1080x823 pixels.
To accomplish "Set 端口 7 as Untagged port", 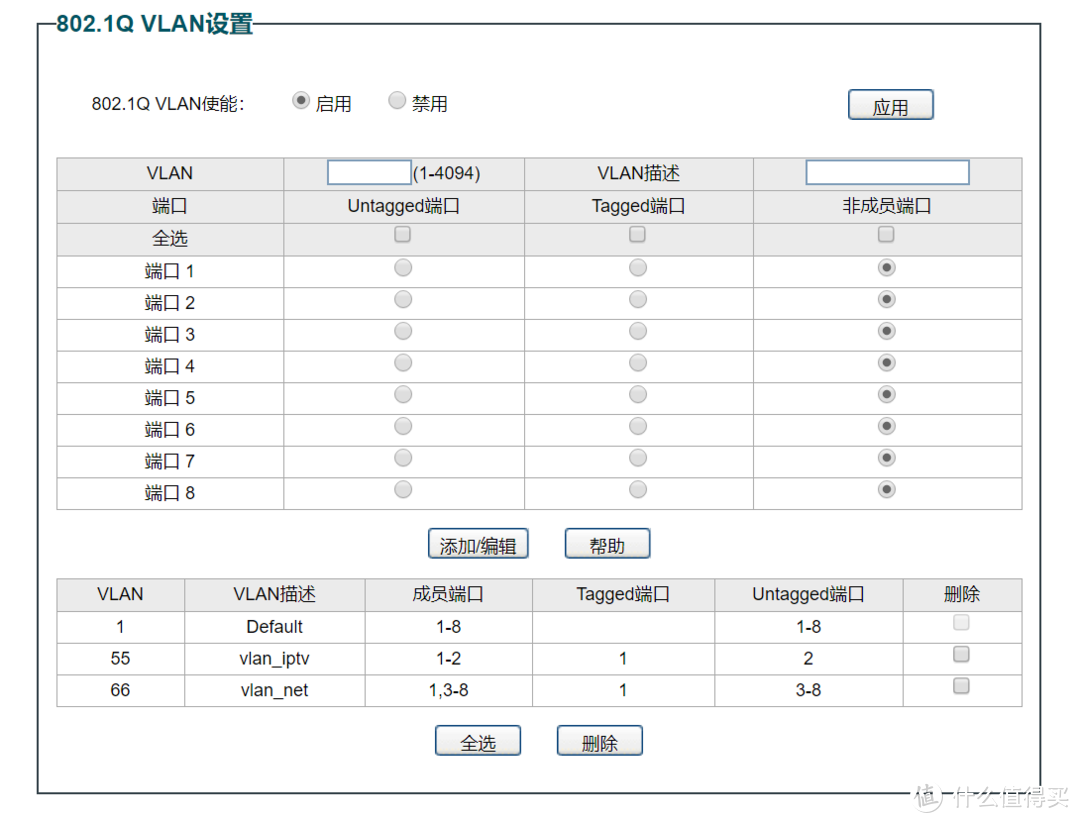I will 403,458.
